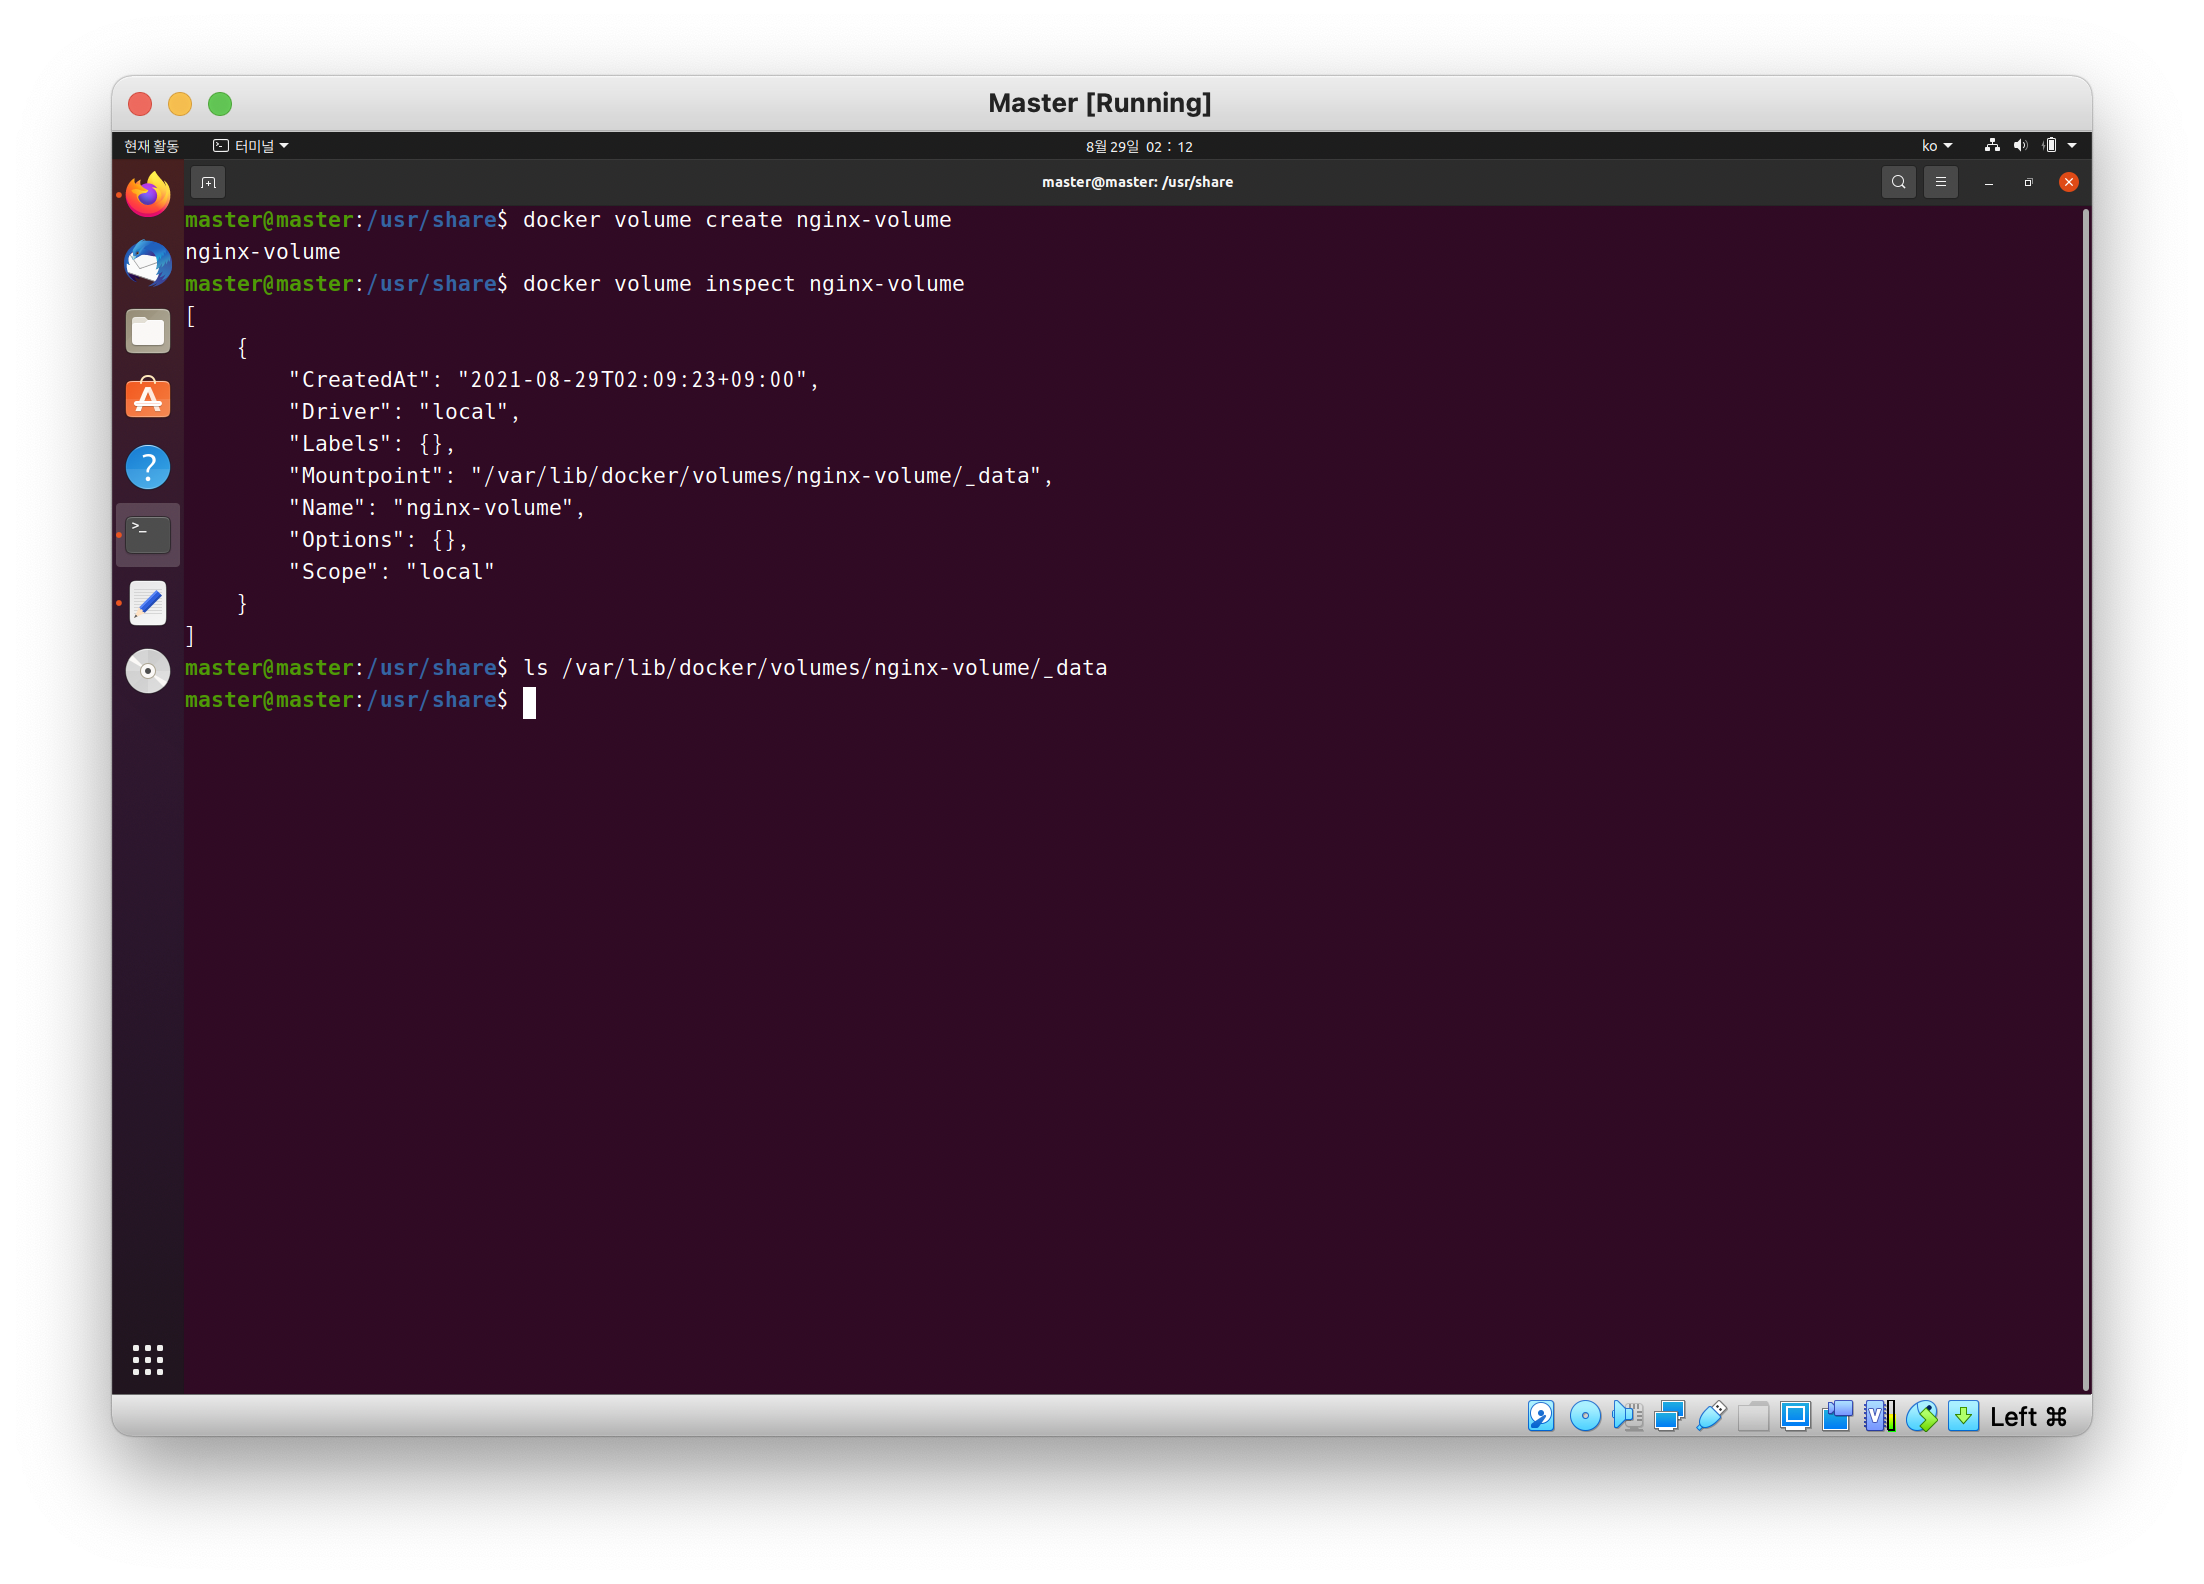The image size is (2204, 1584).
Task: Click the battery icon in top bar
Action: (2049, 146)
